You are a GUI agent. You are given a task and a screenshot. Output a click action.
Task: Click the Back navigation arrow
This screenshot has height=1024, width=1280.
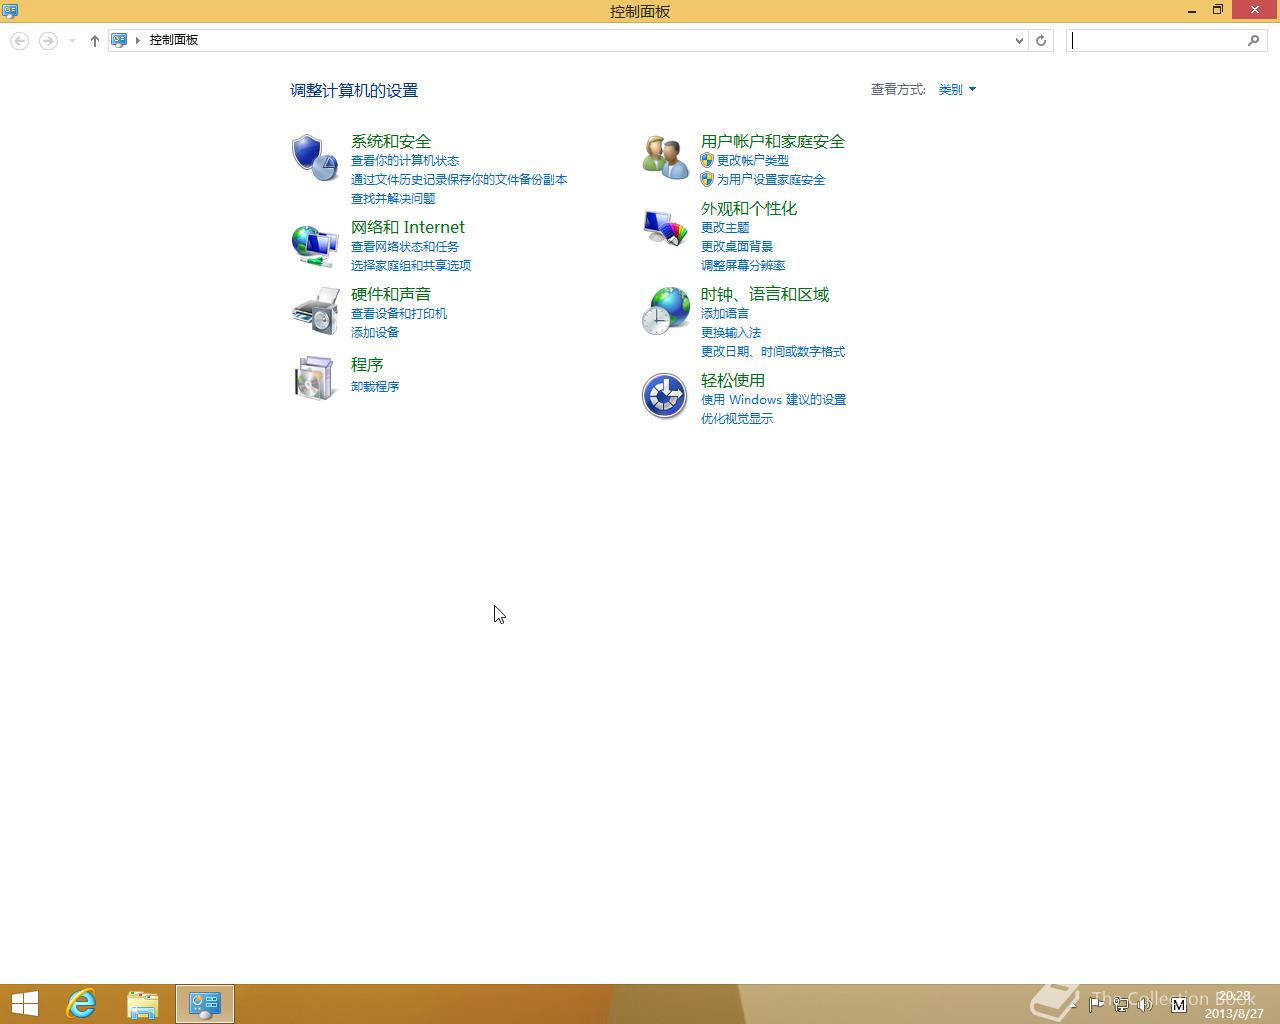tap(19, 41)
